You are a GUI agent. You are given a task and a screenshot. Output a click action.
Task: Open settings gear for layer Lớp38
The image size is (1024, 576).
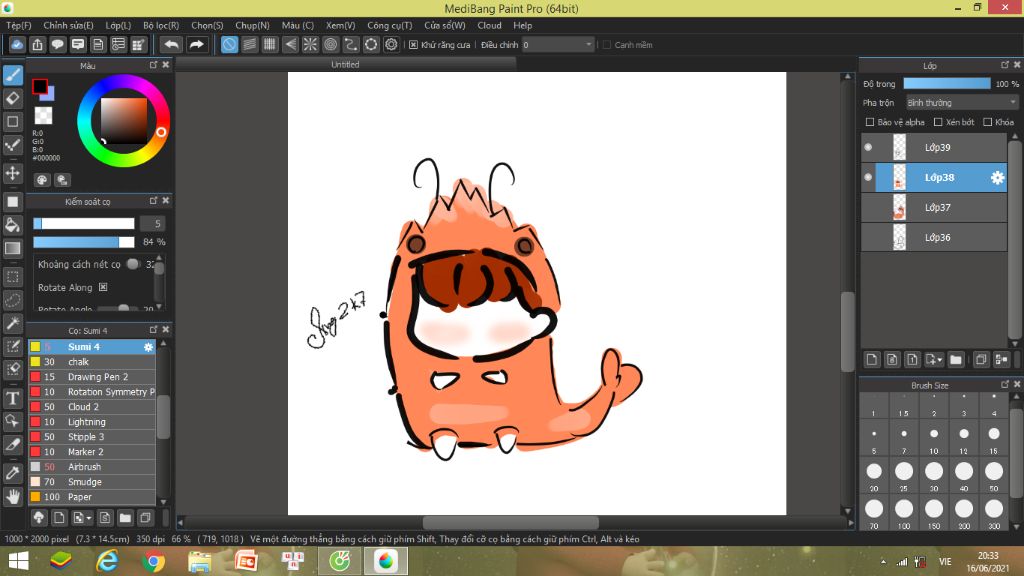(x=997, y=178)
